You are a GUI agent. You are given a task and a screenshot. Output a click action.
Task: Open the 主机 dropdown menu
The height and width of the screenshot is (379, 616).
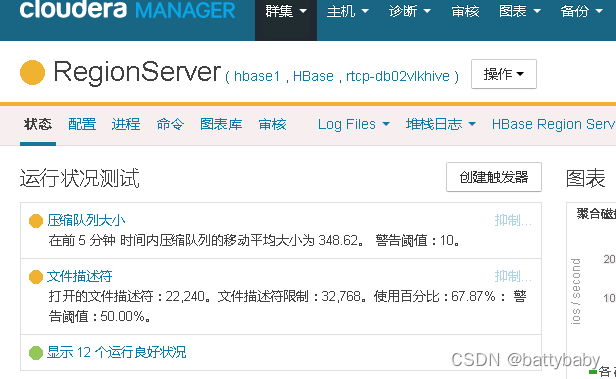348,11
